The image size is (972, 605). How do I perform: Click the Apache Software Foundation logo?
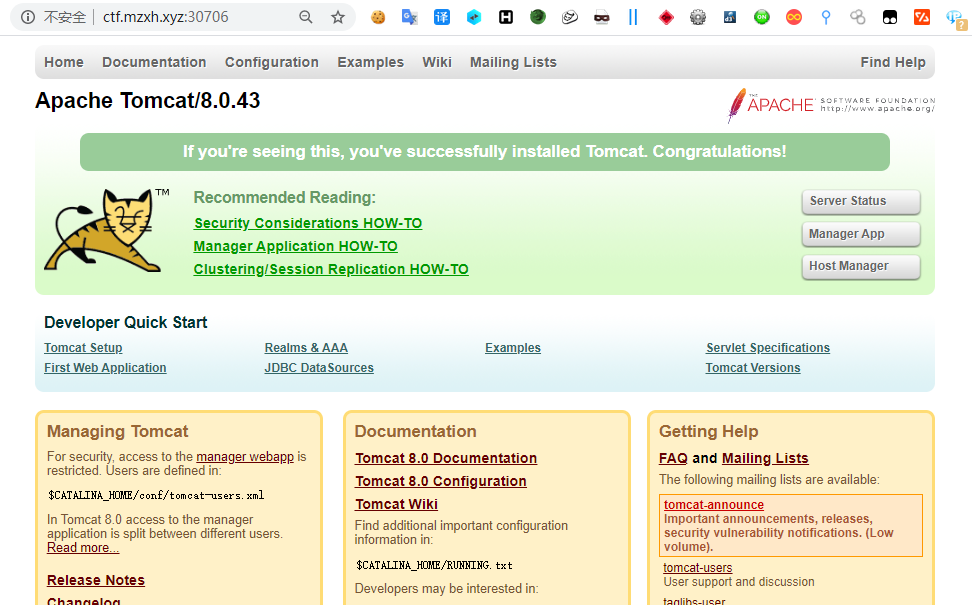tap(831, 105)
